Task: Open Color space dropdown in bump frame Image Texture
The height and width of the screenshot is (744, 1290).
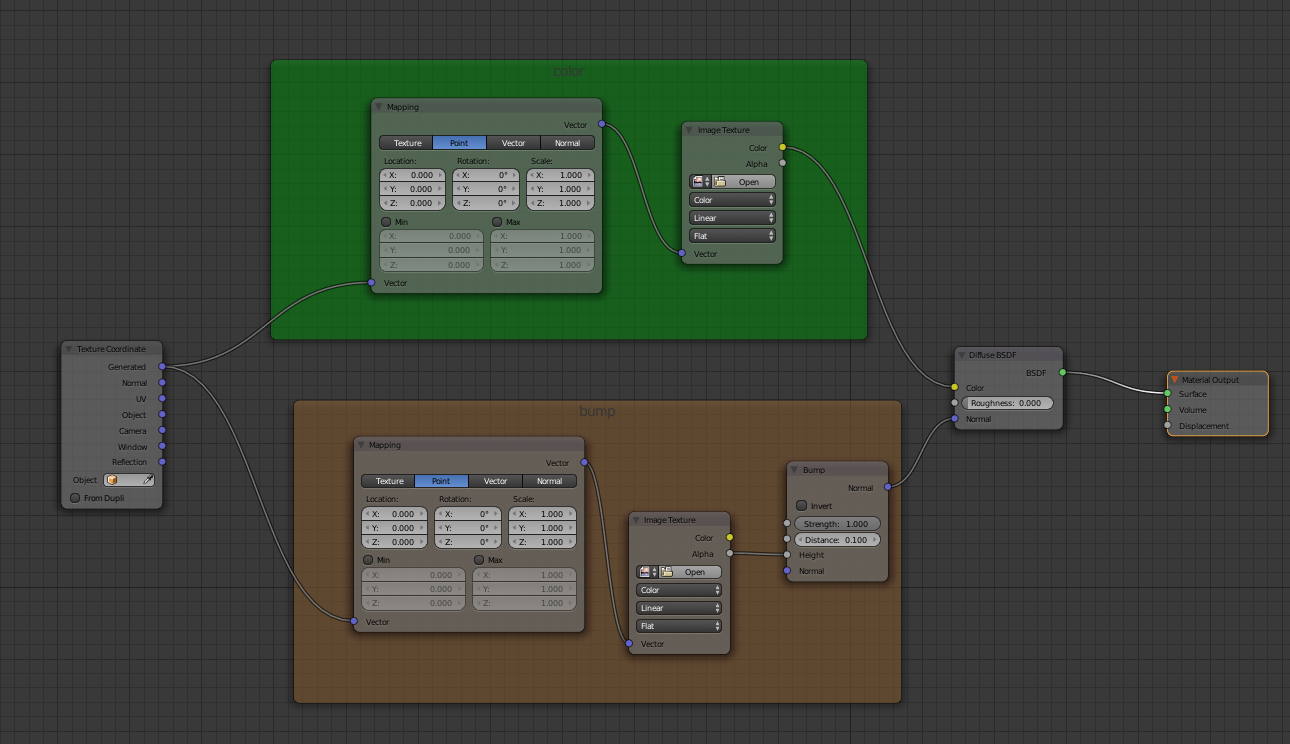Action: [x=679, y=590]
